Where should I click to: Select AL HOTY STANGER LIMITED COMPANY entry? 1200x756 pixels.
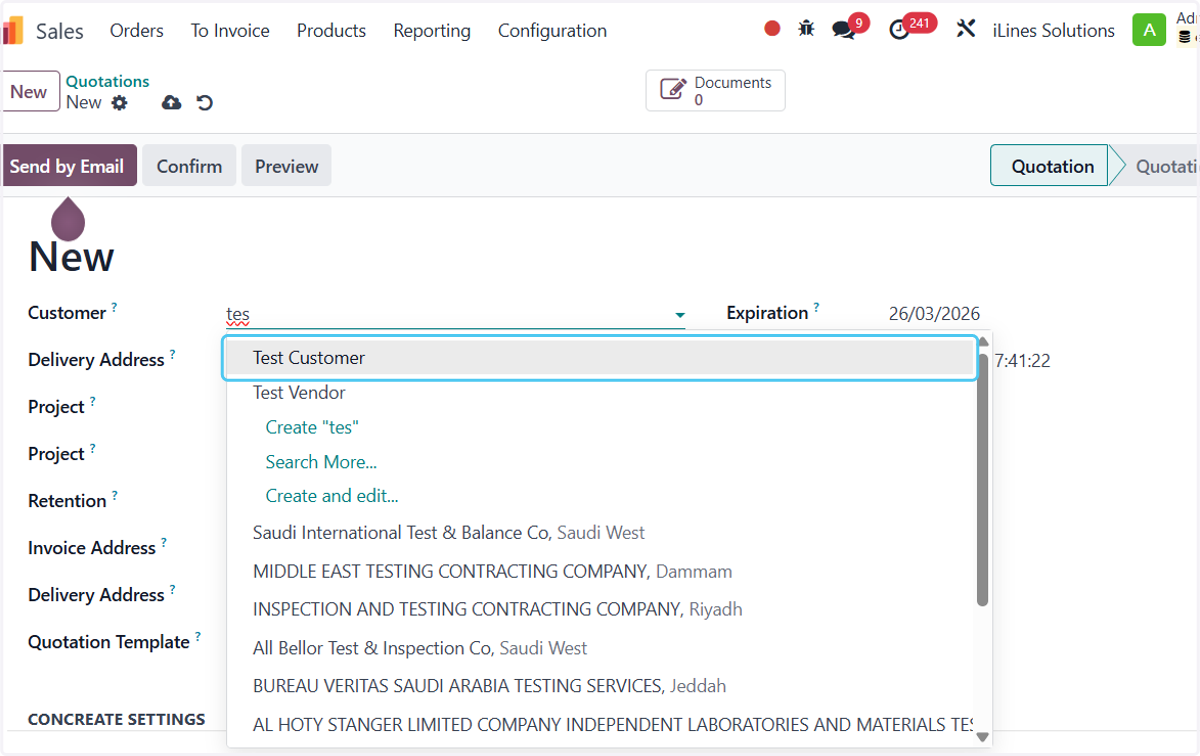[x=600, y=726]
